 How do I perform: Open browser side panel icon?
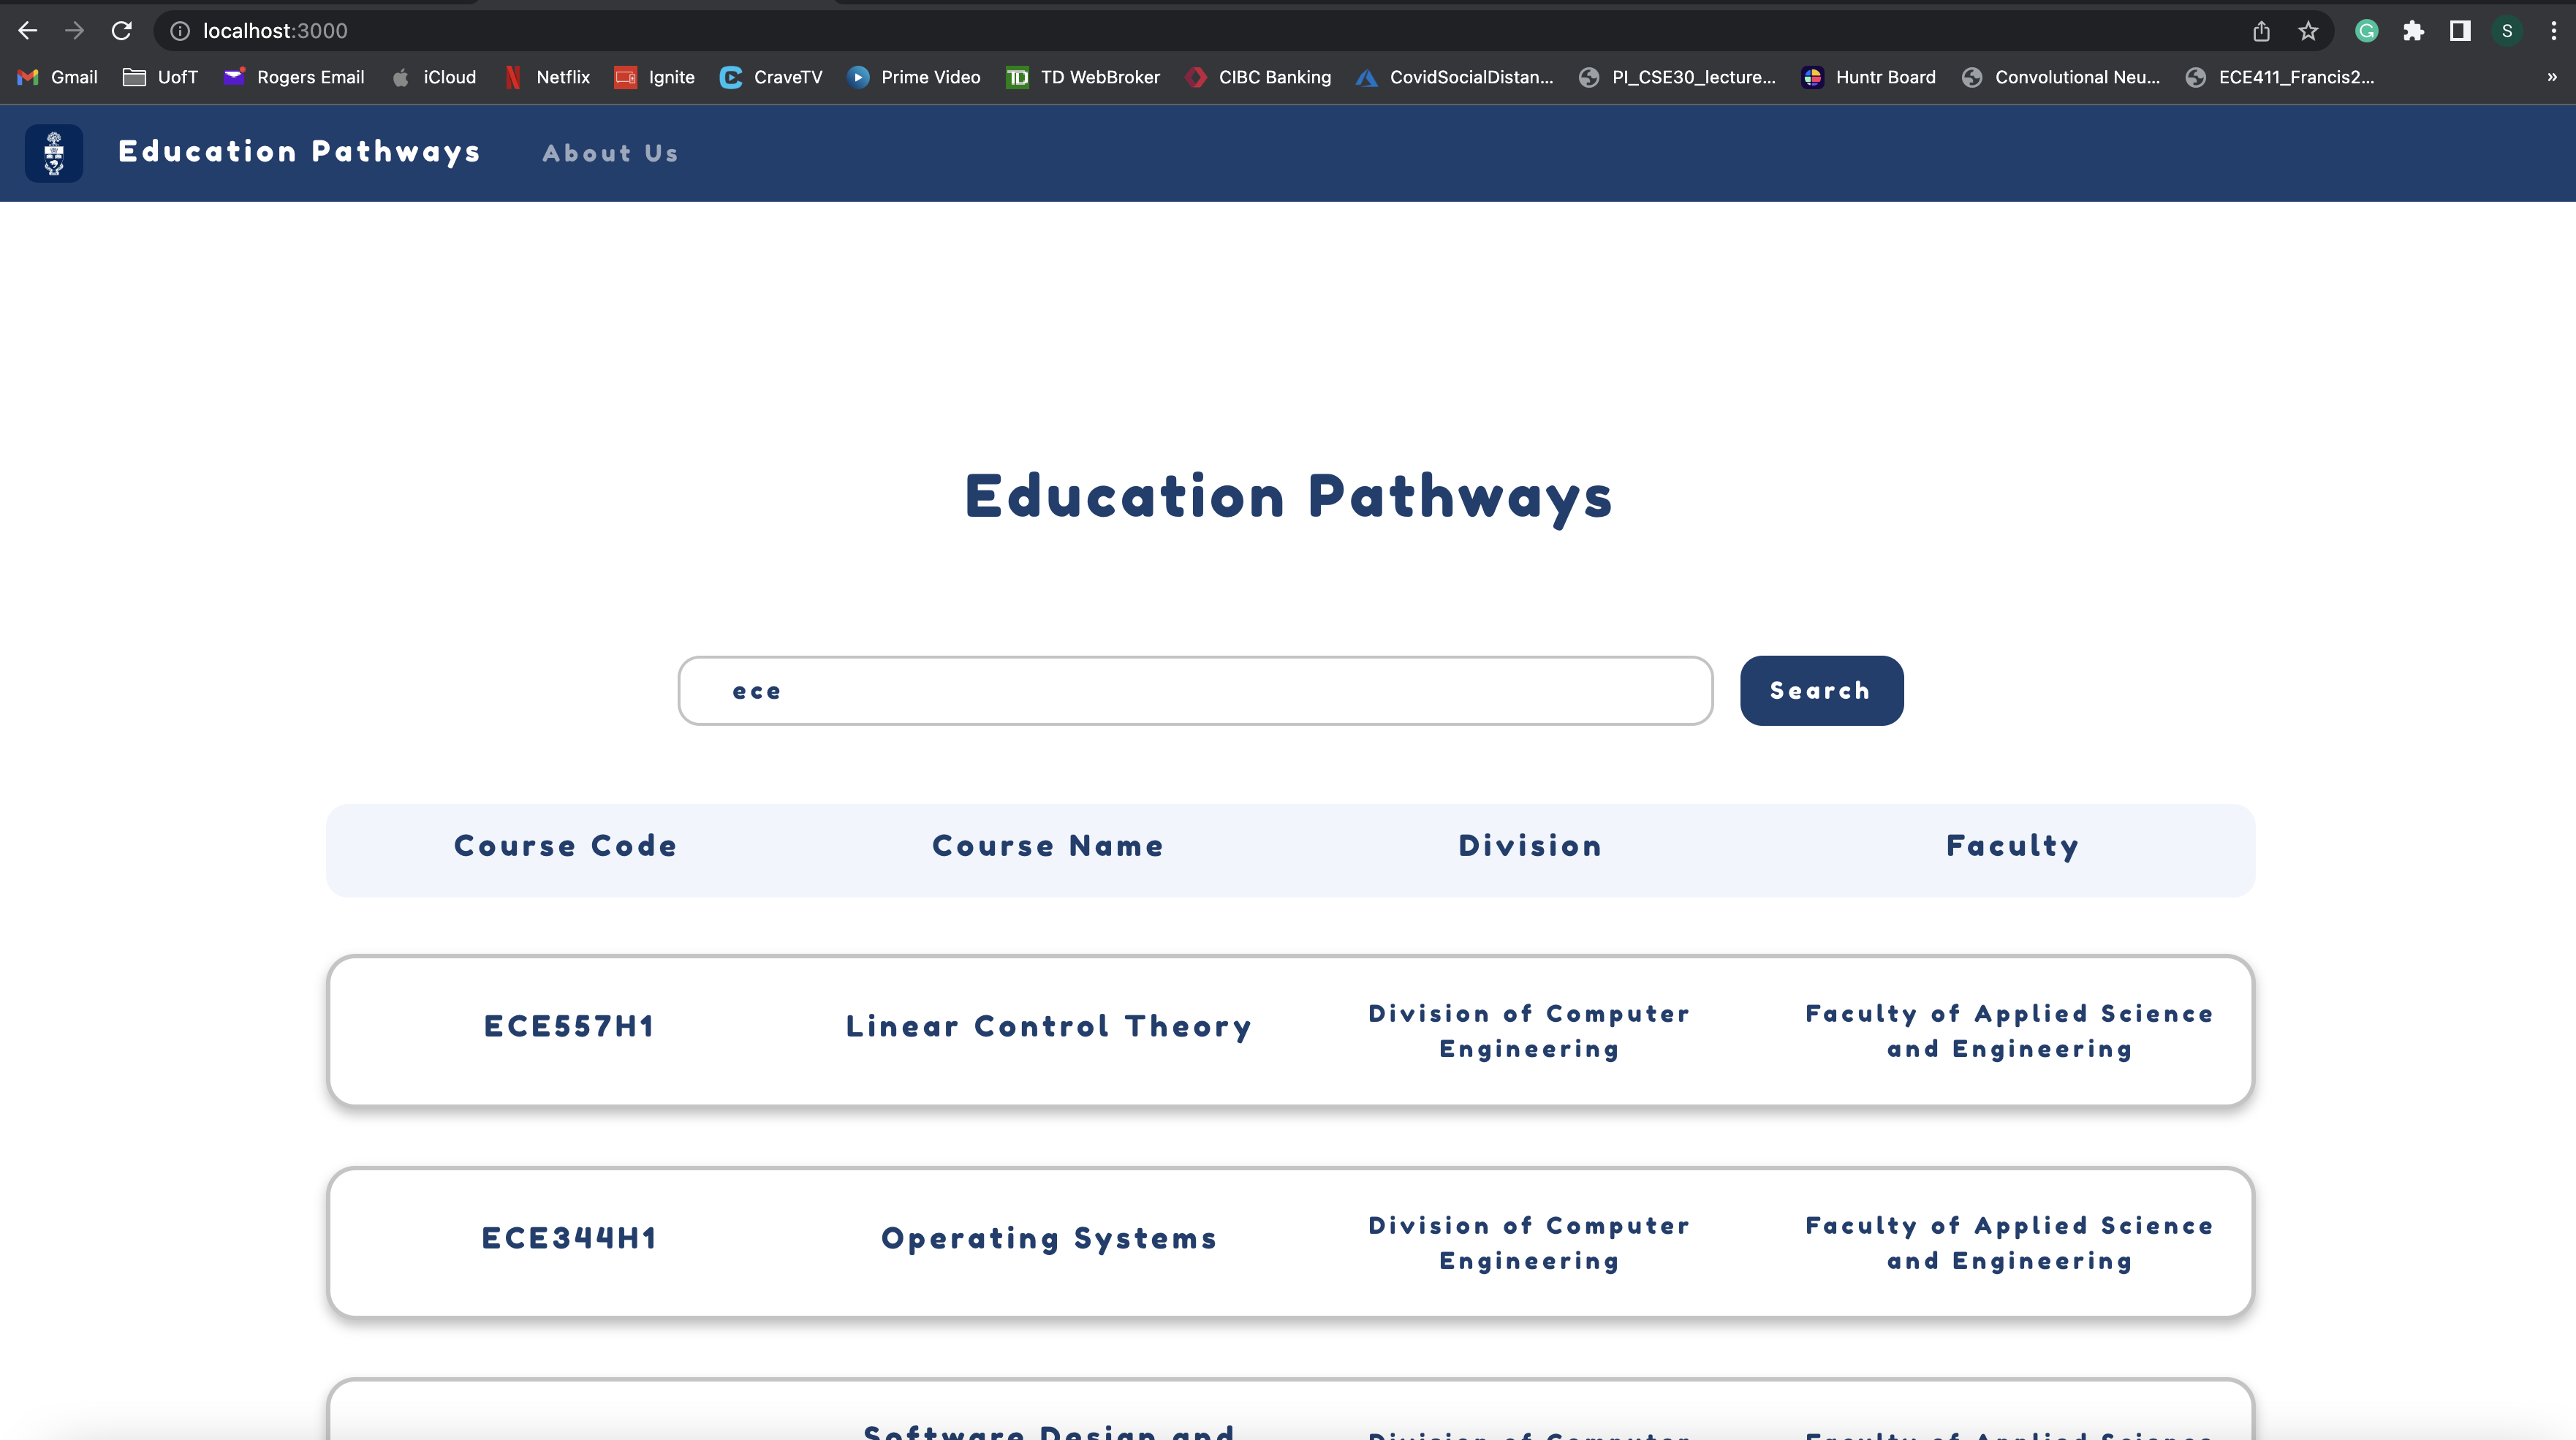tap(2460, 31)
